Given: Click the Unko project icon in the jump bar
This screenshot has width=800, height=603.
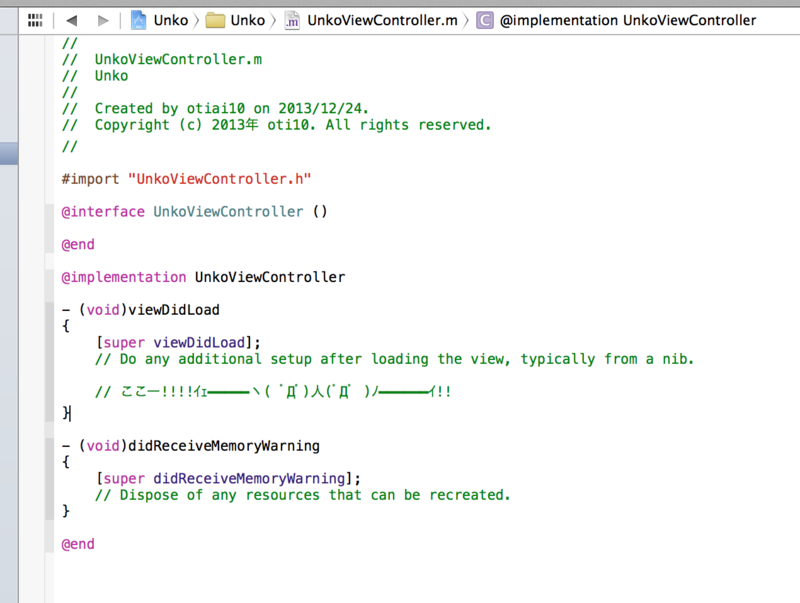Looking at the screenshot, I should (138, 19).
